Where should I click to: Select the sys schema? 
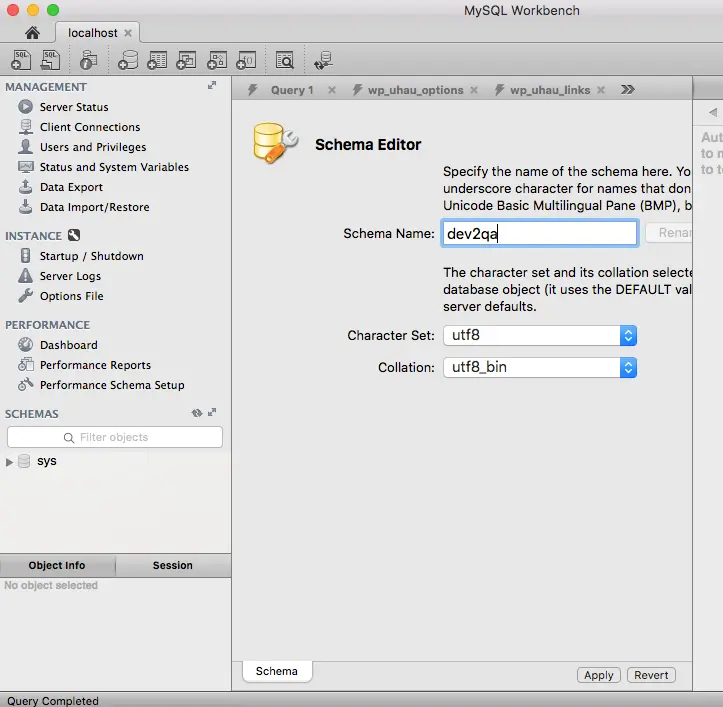(x=47, y=461)
